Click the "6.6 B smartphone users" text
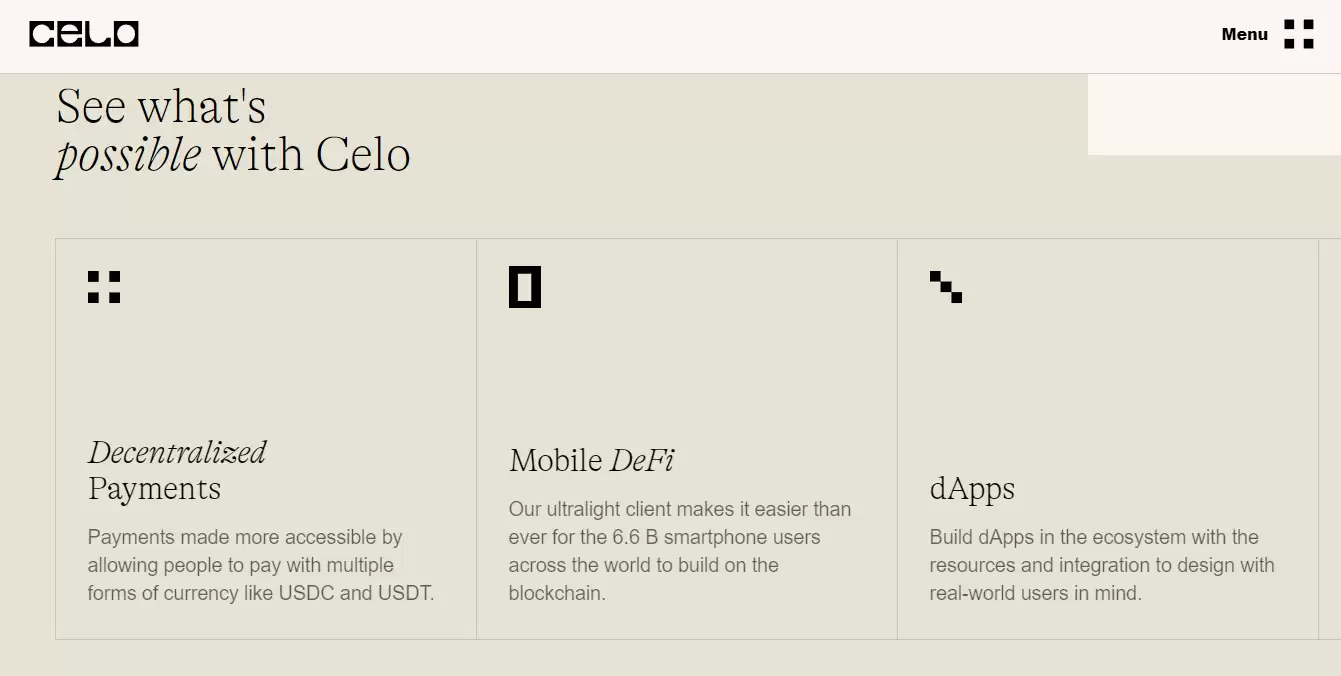This screenshot has height=676, width=1341. click(716, 537)
